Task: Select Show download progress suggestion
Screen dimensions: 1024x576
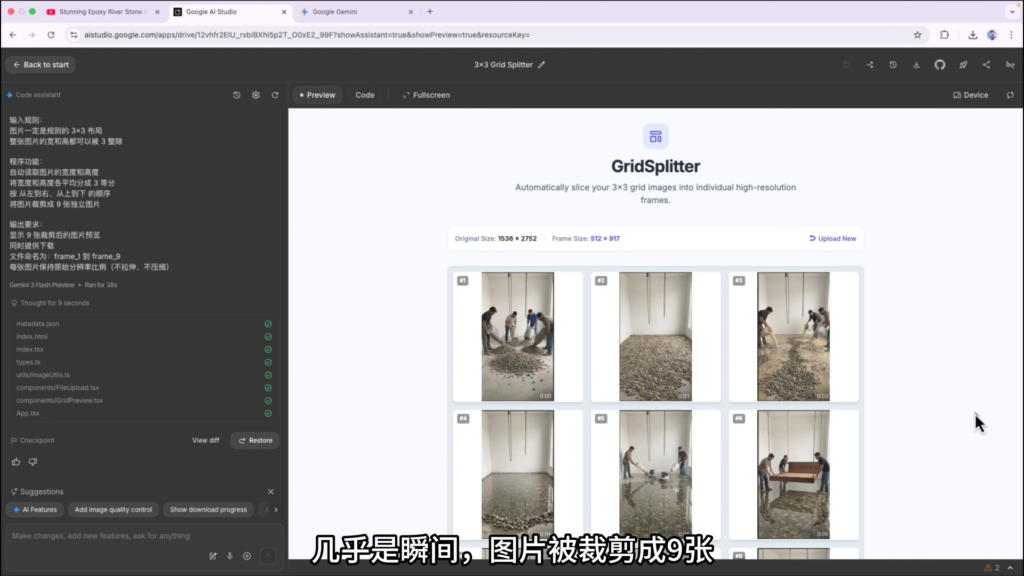Action: click(208, 509)
